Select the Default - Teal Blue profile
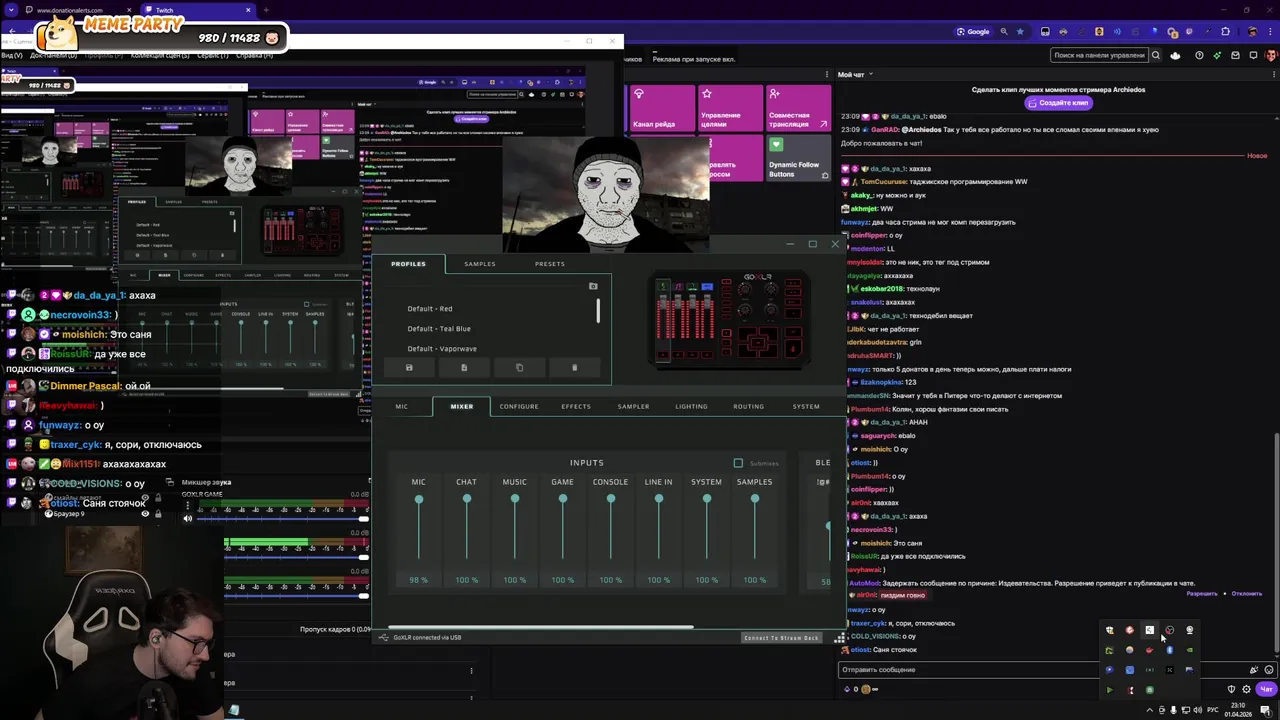This screenshot has width=1280, height=720. (439, 329)
